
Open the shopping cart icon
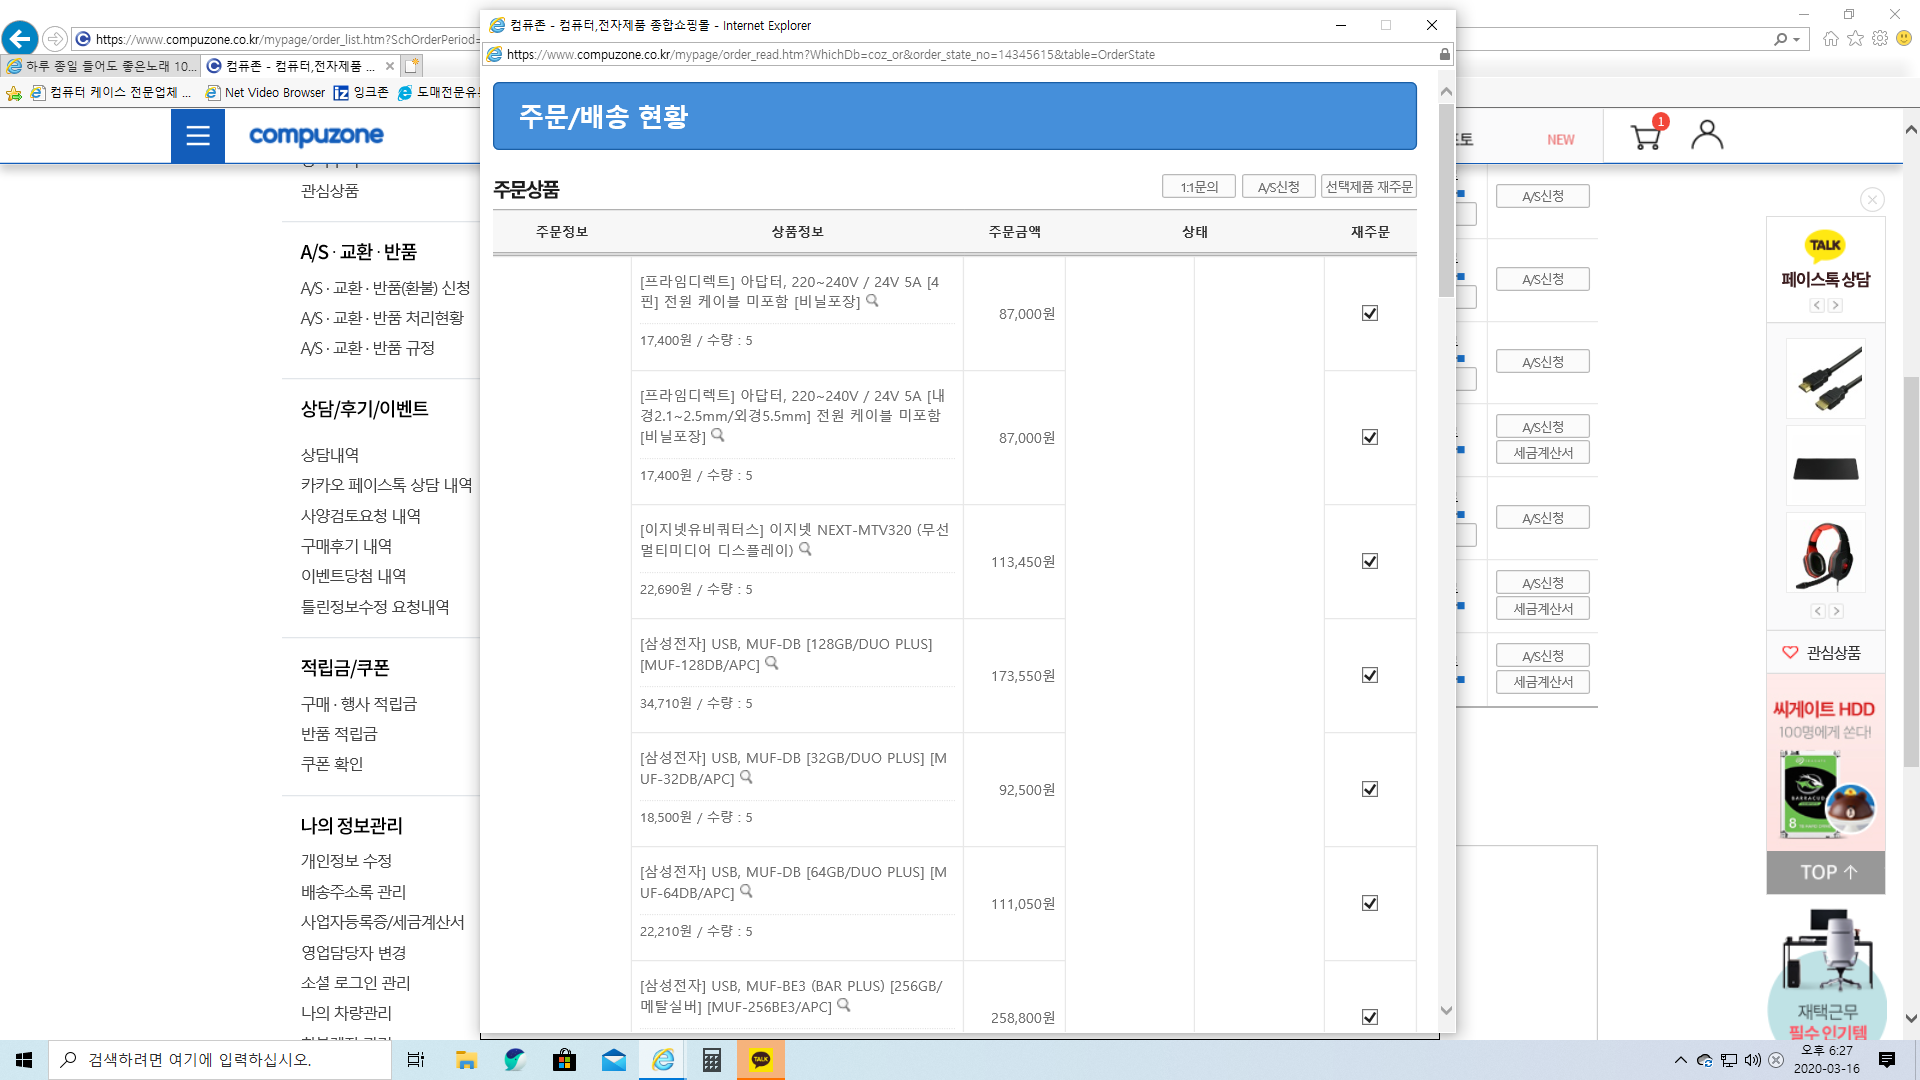pyautogui.click(x=1645, y=136)
